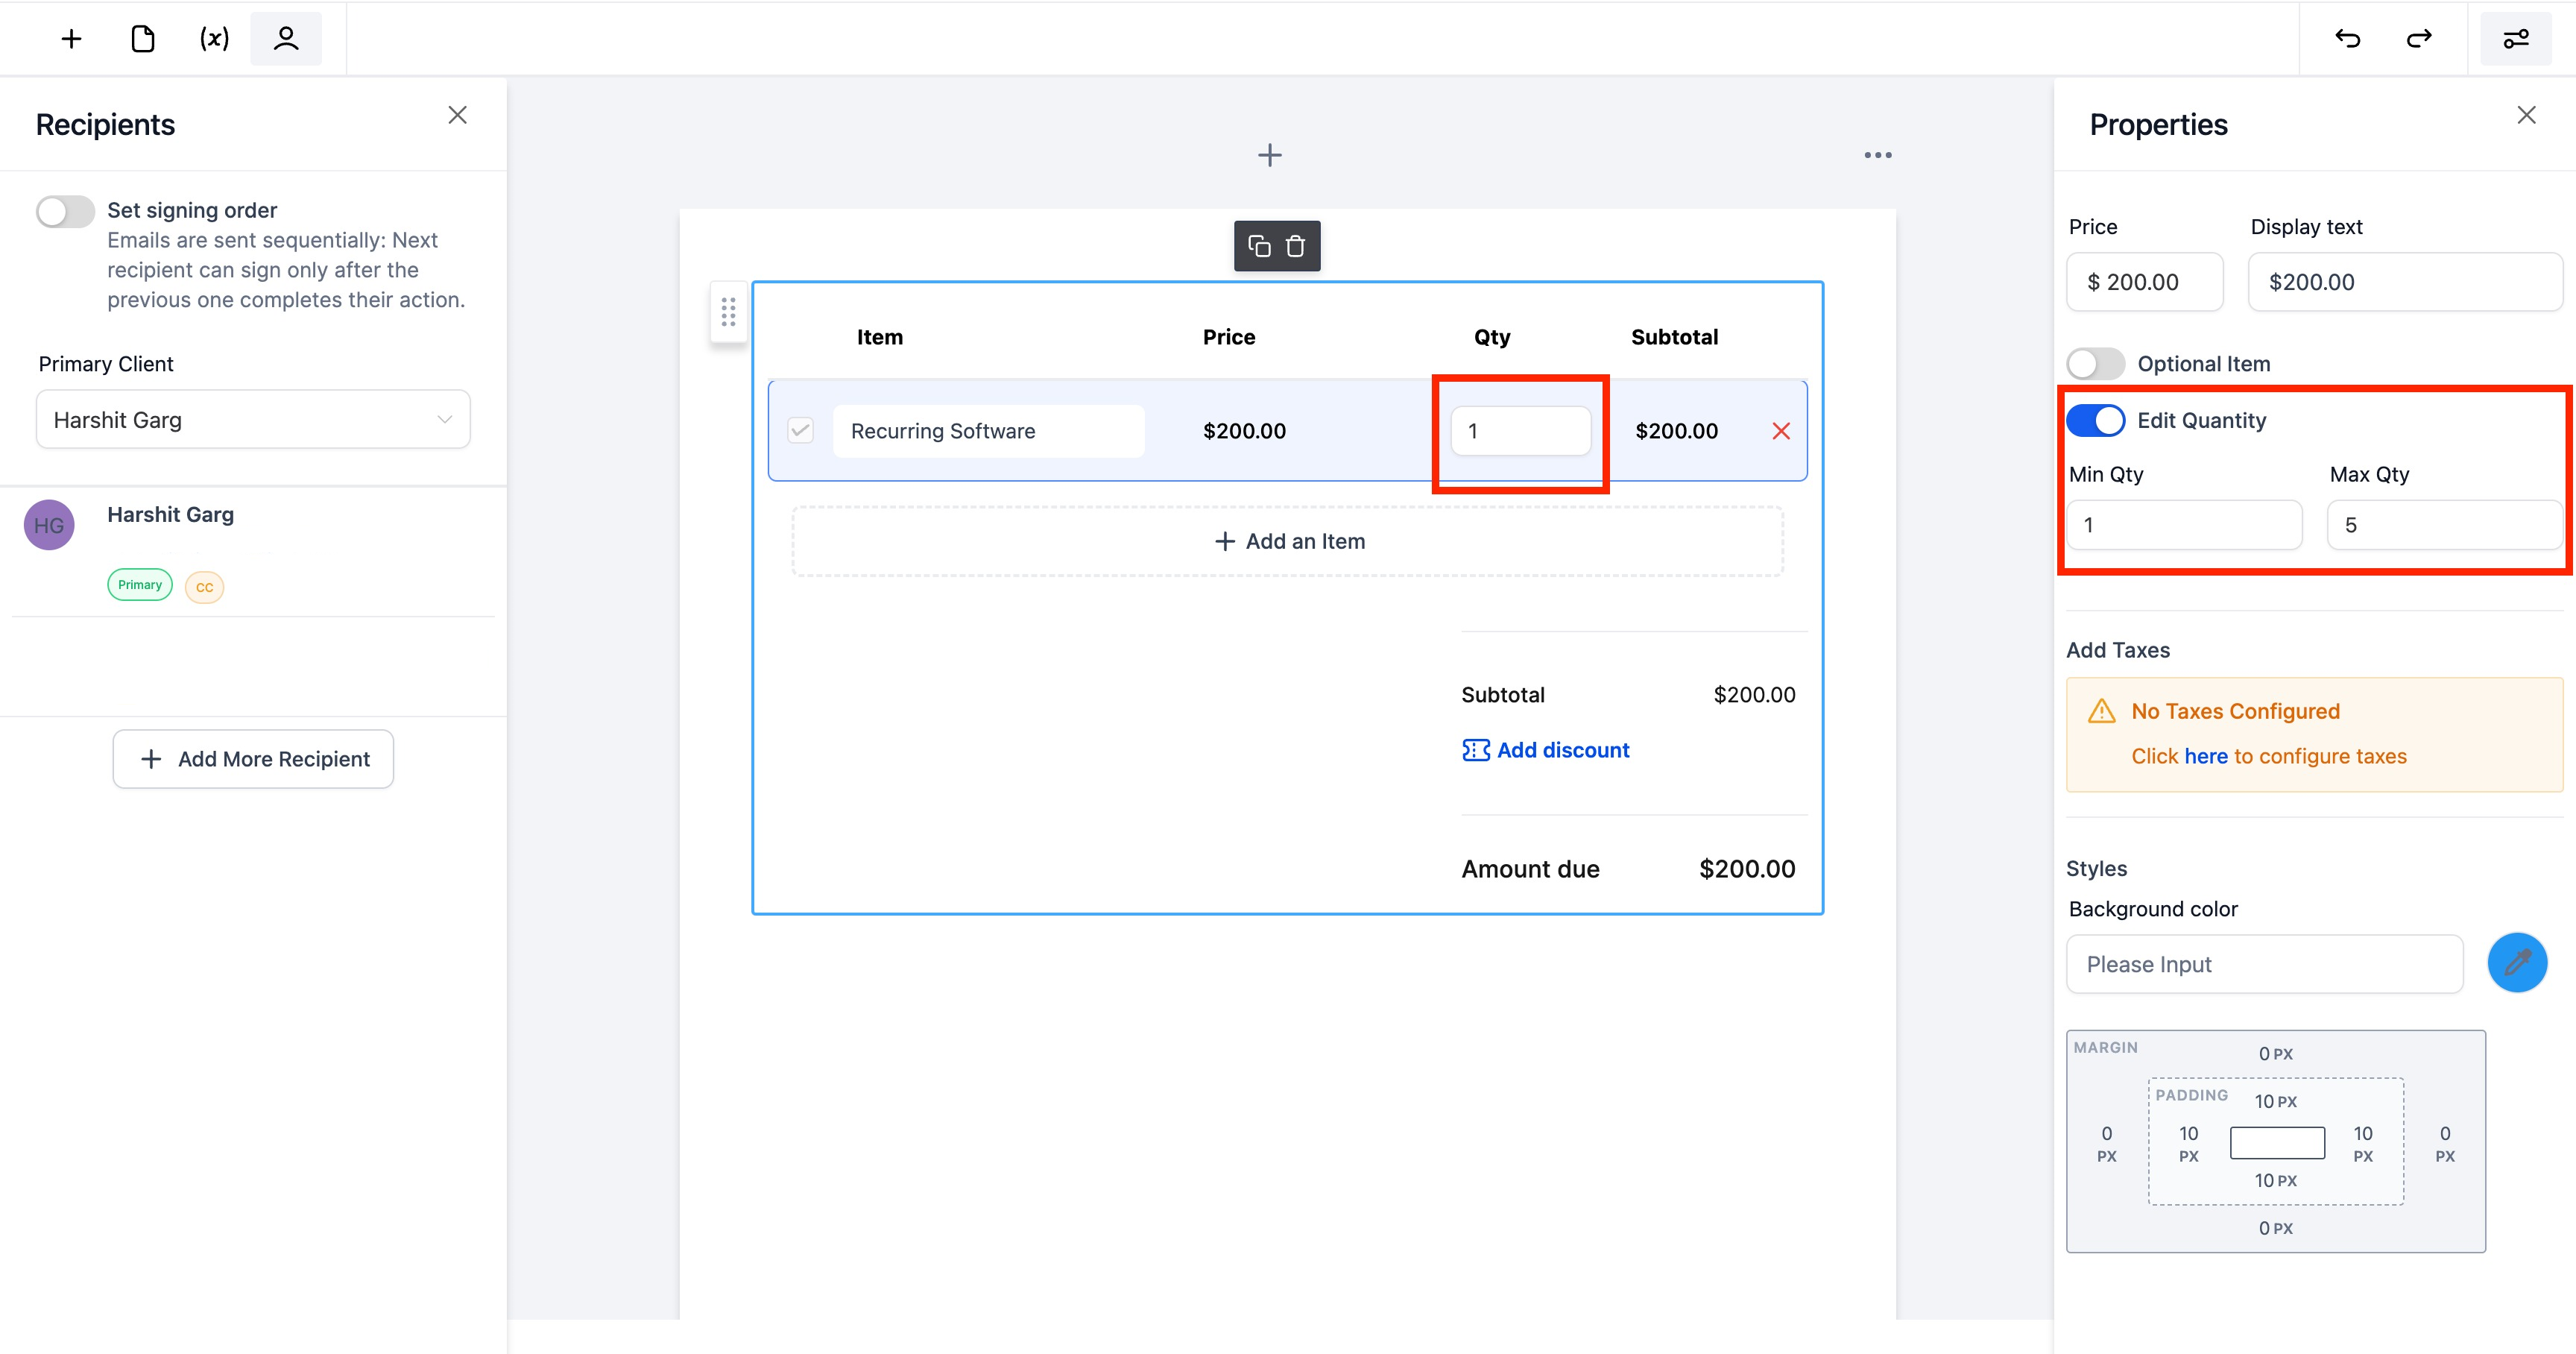Select the recipients person icon in toolbar
The image size is (2576, 1354).
click(286, 39)
